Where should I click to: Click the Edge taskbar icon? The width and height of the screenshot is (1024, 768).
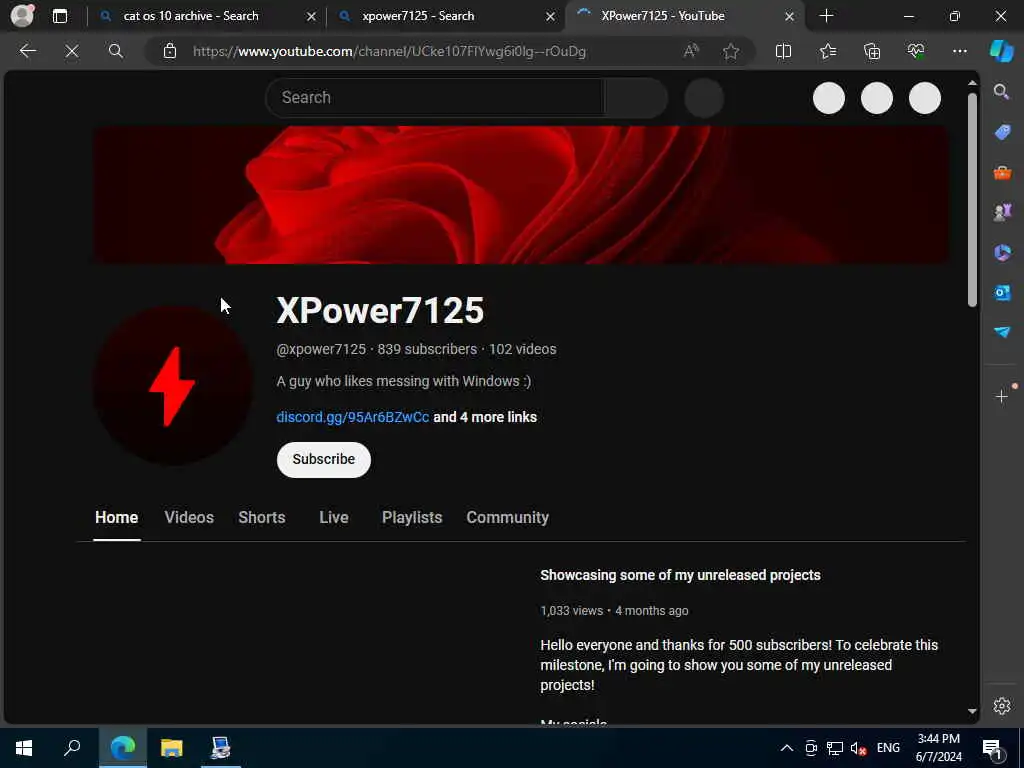point(123,748)
